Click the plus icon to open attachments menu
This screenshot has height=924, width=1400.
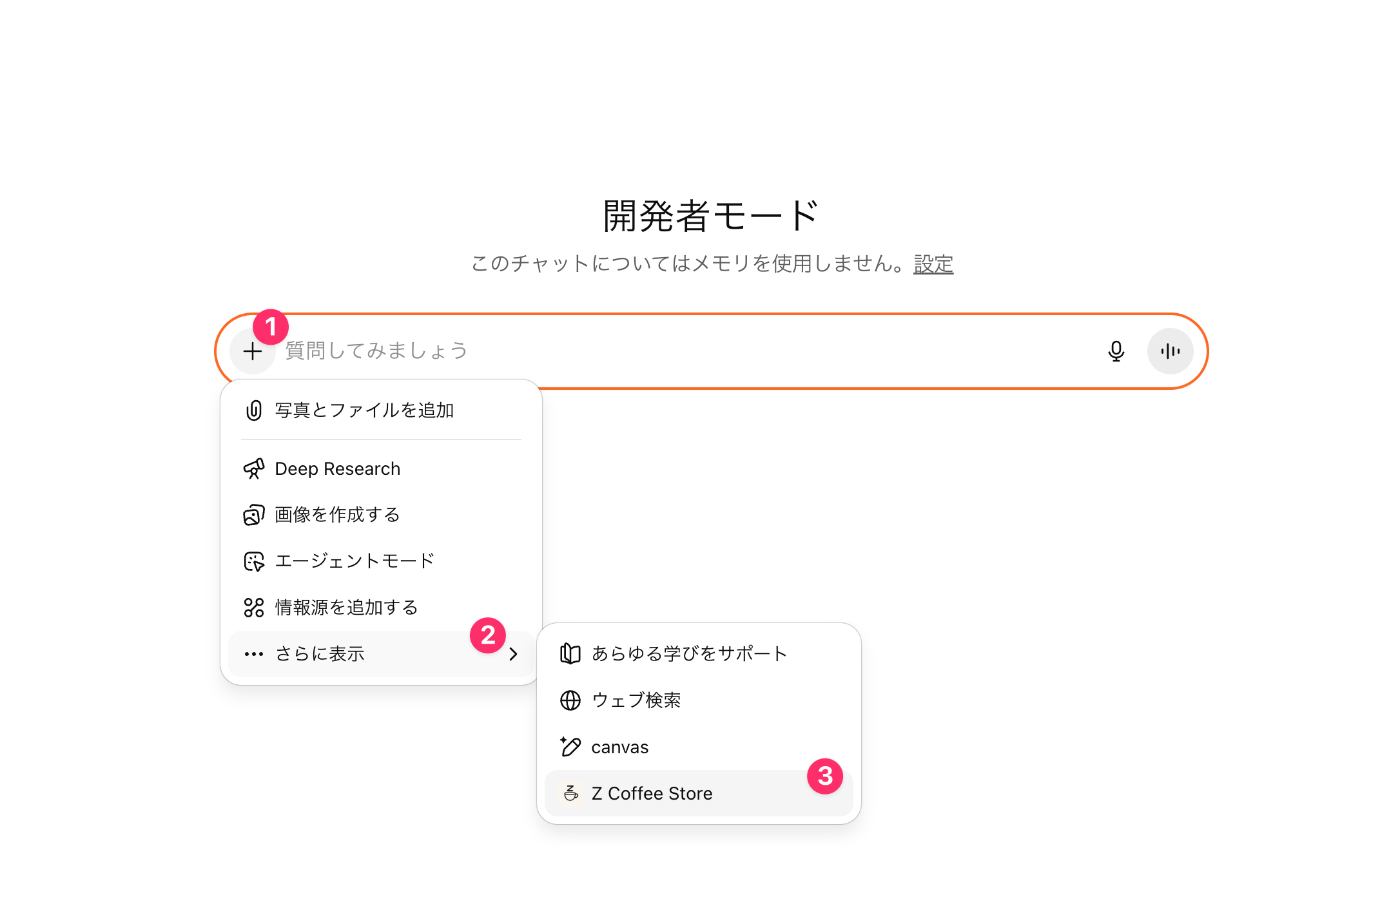click(252, 351)
